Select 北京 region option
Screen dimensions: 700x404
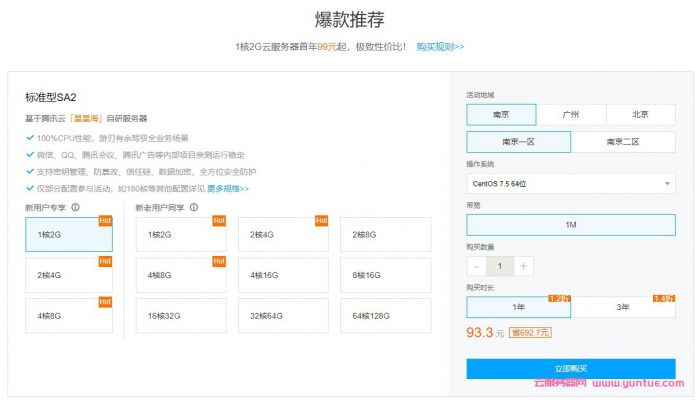coord(640,115)
